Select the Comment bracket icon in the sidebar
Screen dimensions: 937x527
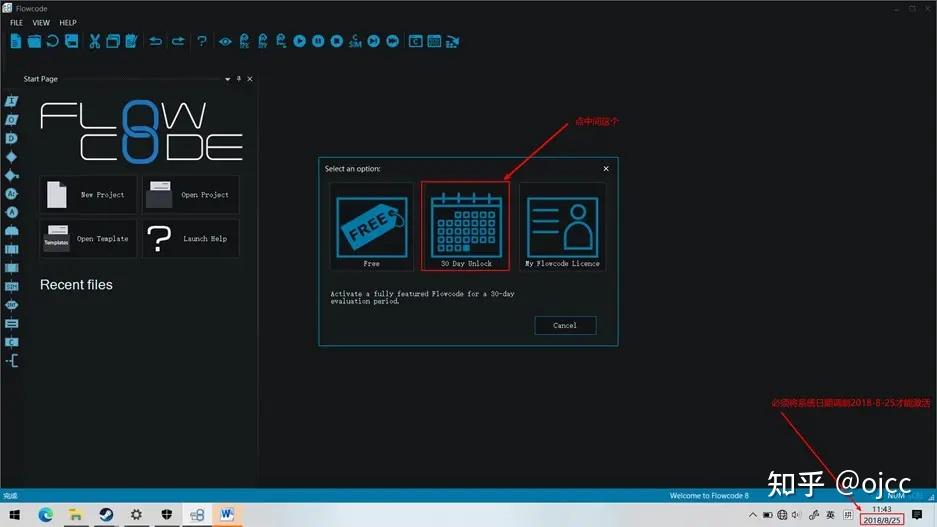(x=11, y=360)
